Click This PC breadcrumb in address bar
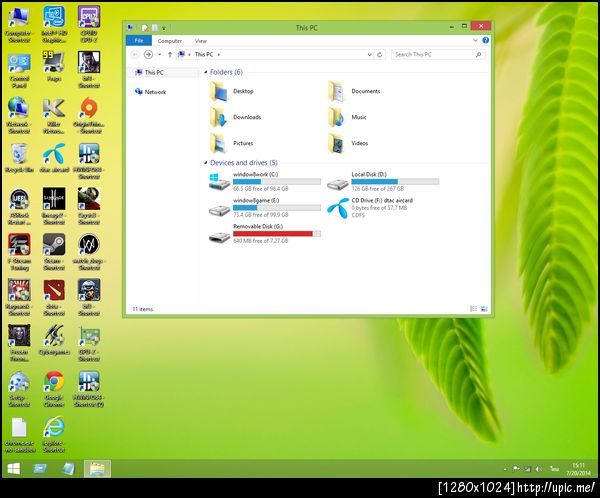The width and height of the screenshot is (600, 498). coord(204,55)
